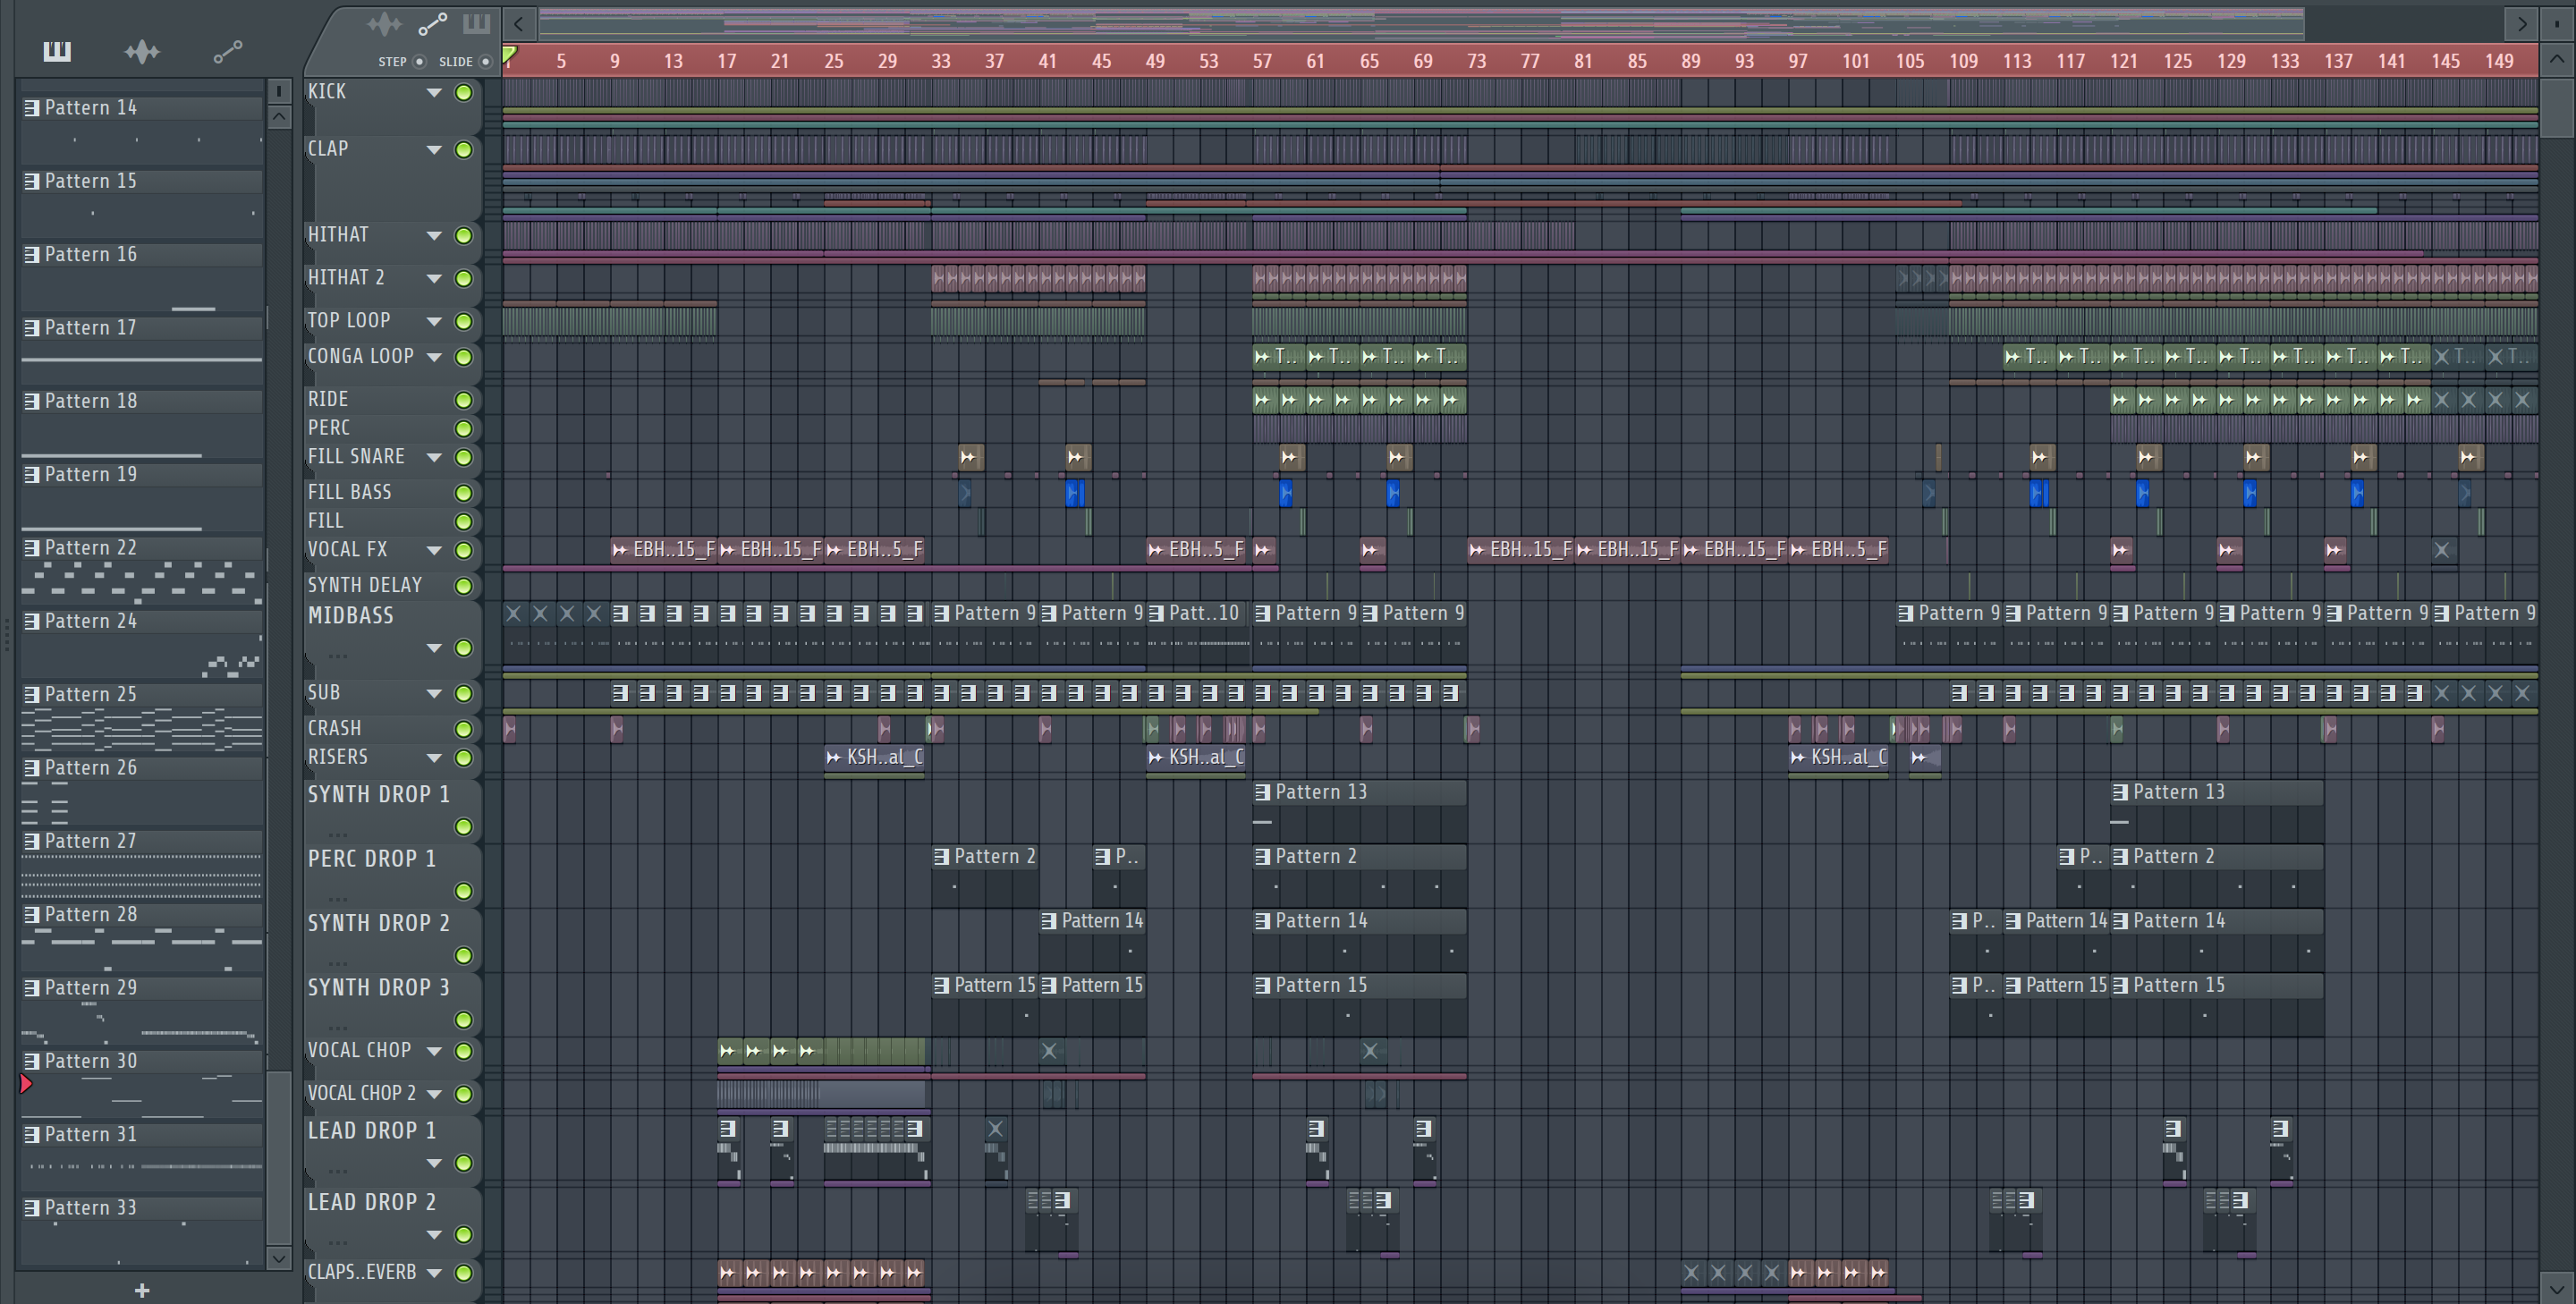
Task: Select the Pattern 14 piano icon in picker
Action: tap(32, 107)
